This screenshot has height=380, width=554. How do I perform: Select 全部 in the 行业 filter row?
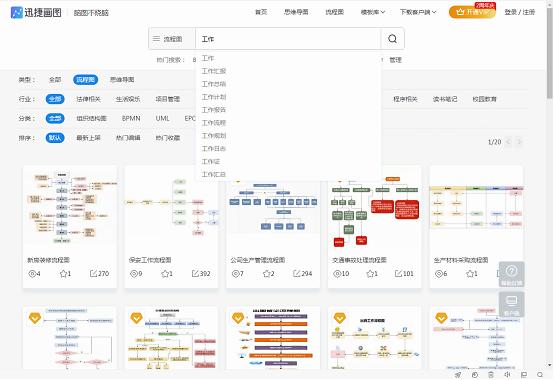click(x=55, y=99)
